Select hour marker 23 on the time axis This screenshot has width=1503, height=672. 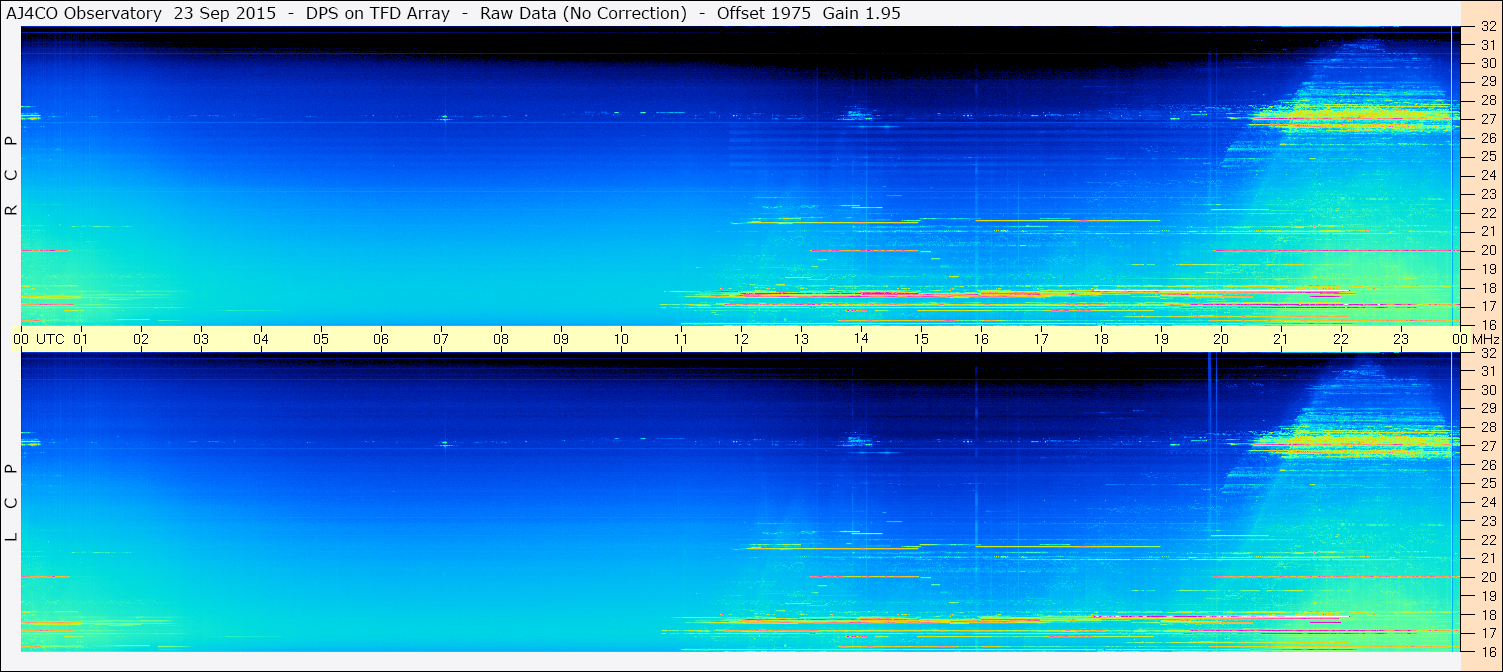(1401, 339)
